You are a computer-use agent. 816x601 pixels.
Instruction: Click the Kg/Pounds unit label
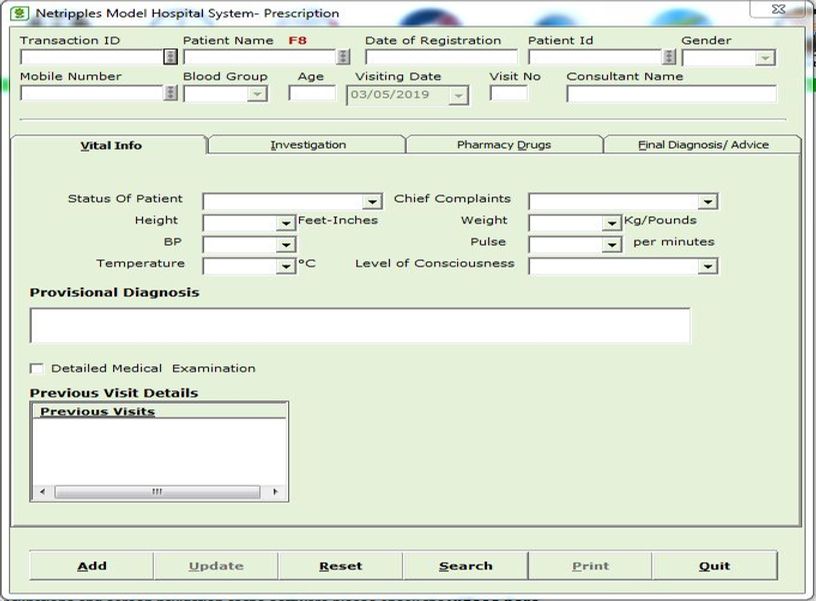pos(660,220)
